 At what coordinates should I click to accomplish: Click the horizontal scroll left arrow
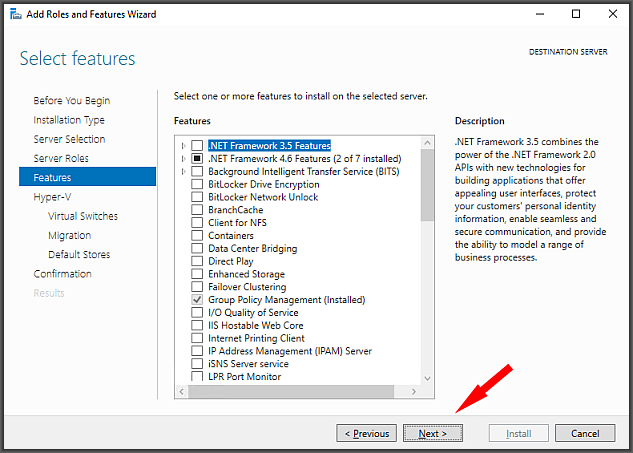click(x=182, y=391)
